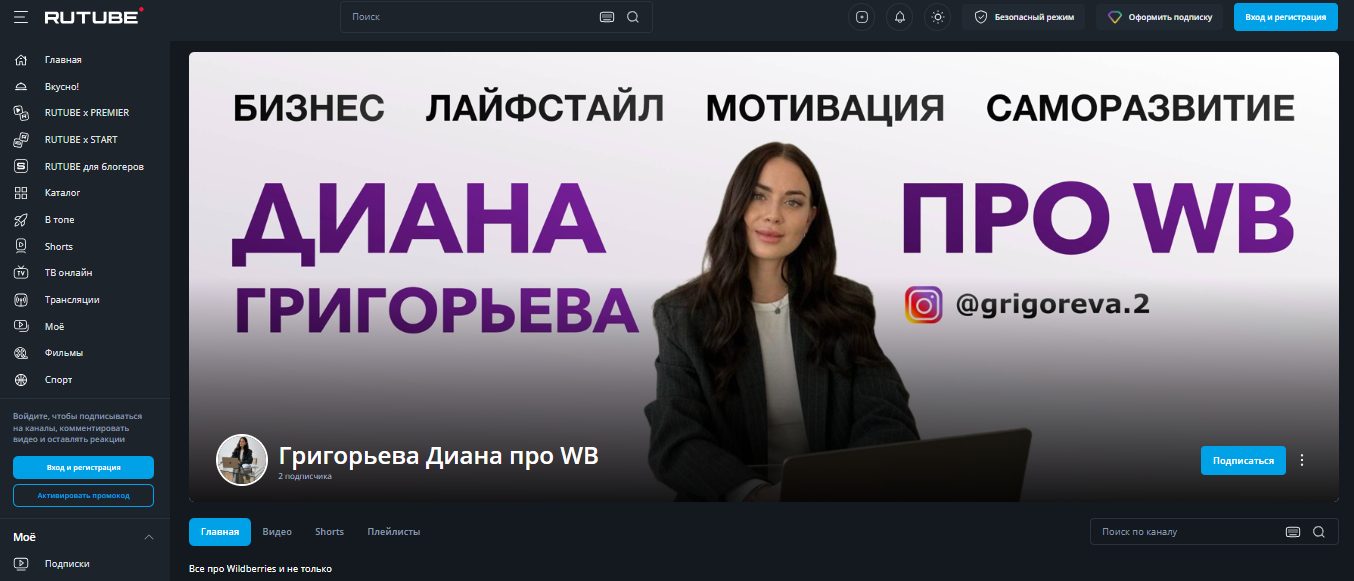
Task: Subscribe with the Подписаться button
Action: coord(1243,460)
